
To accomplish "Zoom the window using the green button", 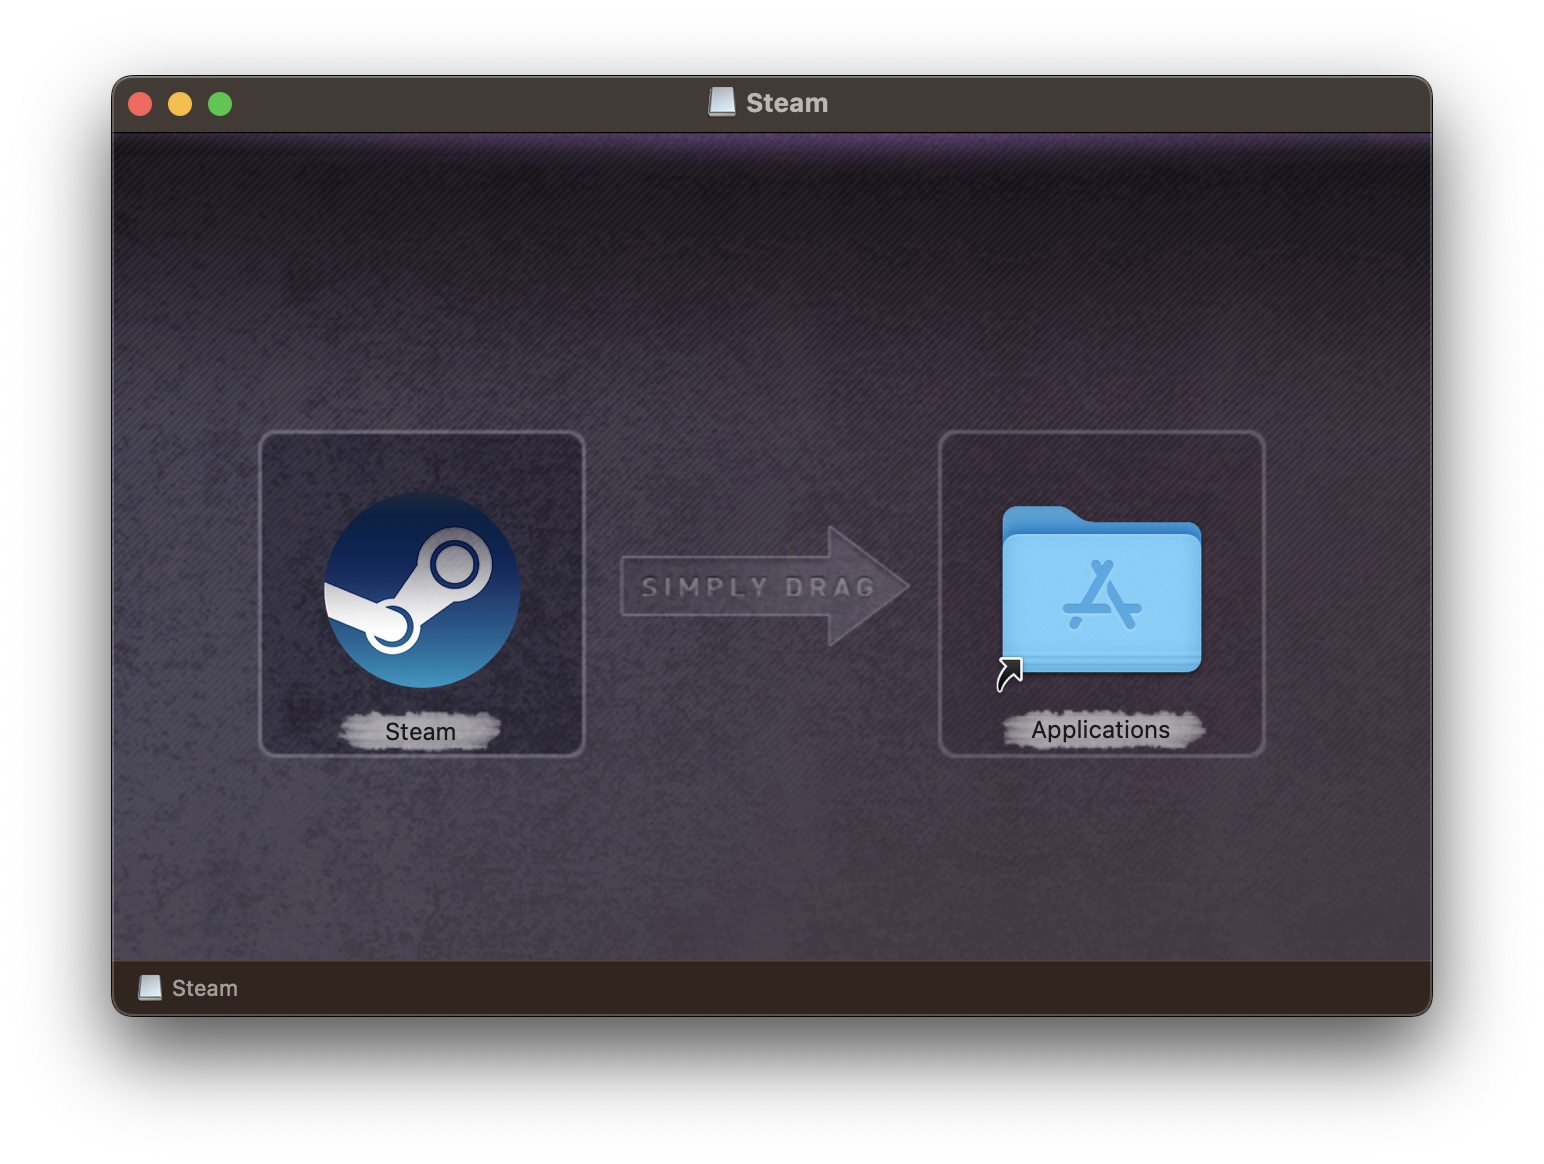I will click(x=220, y=104).
